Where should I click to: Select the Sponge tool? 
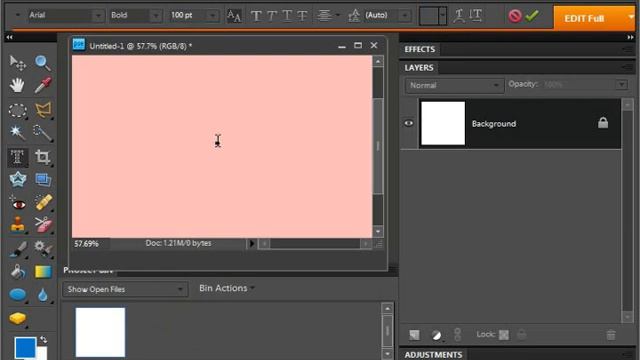click(x=18, y=318)
